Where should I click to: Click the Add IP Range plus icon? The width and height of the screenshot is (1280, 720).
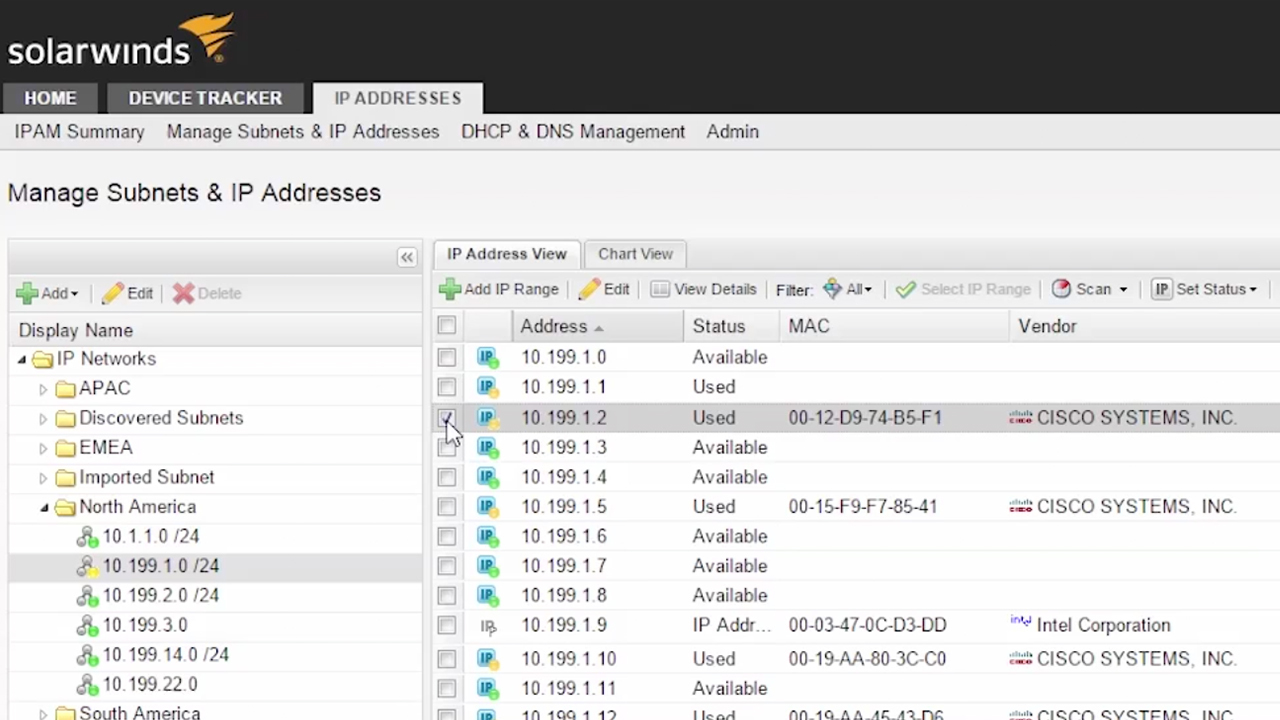[450, 289]
